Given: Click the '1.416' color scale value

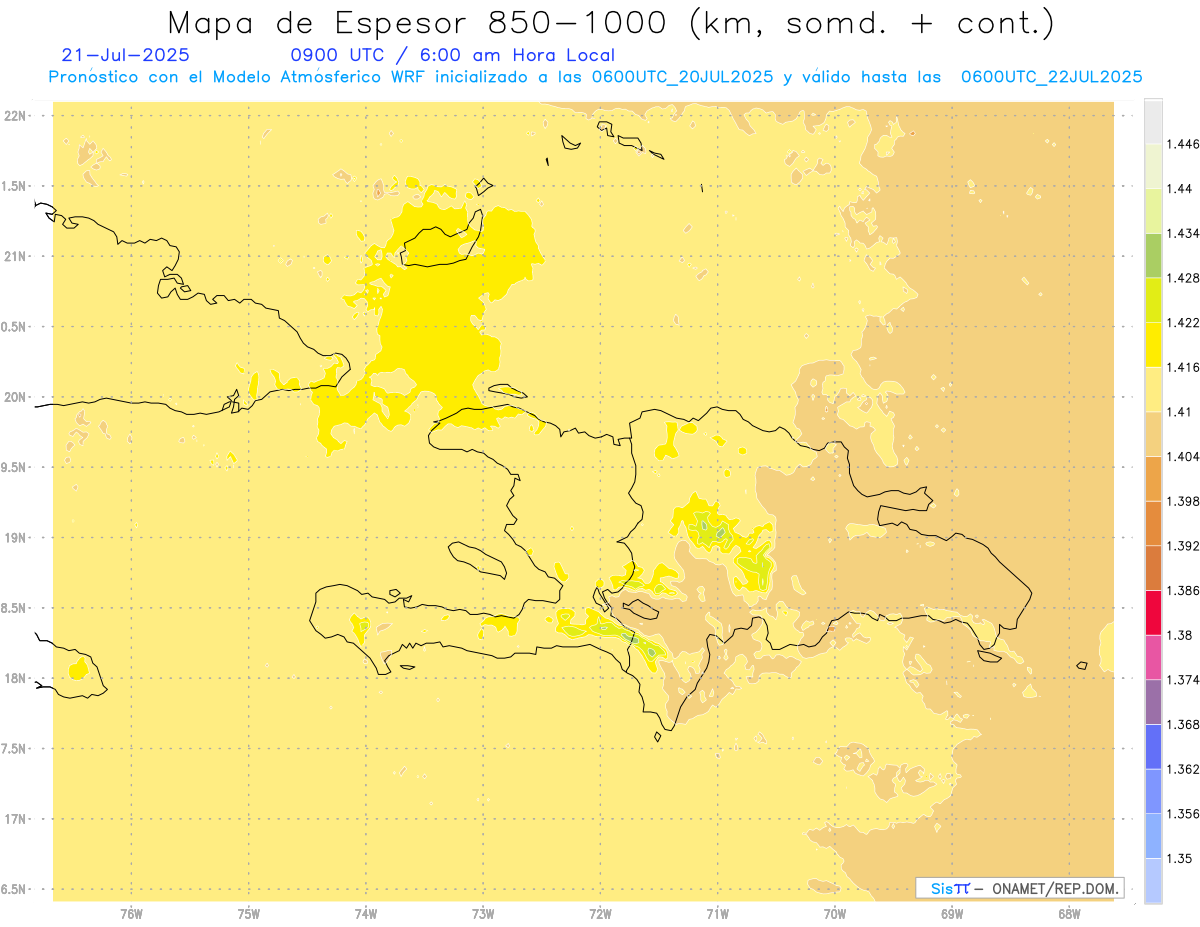Looking at the screenshot, I should (x=1183, y=367).
